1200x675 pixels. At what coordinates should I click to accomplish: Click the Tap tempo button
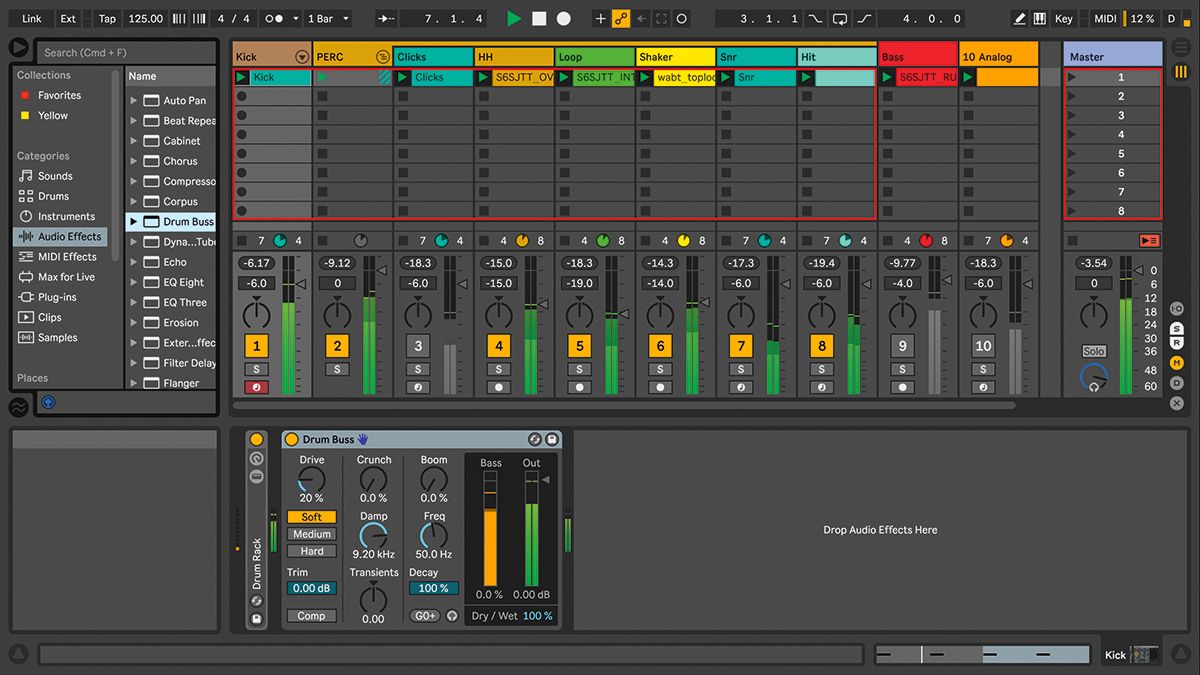tap(106, 17)
